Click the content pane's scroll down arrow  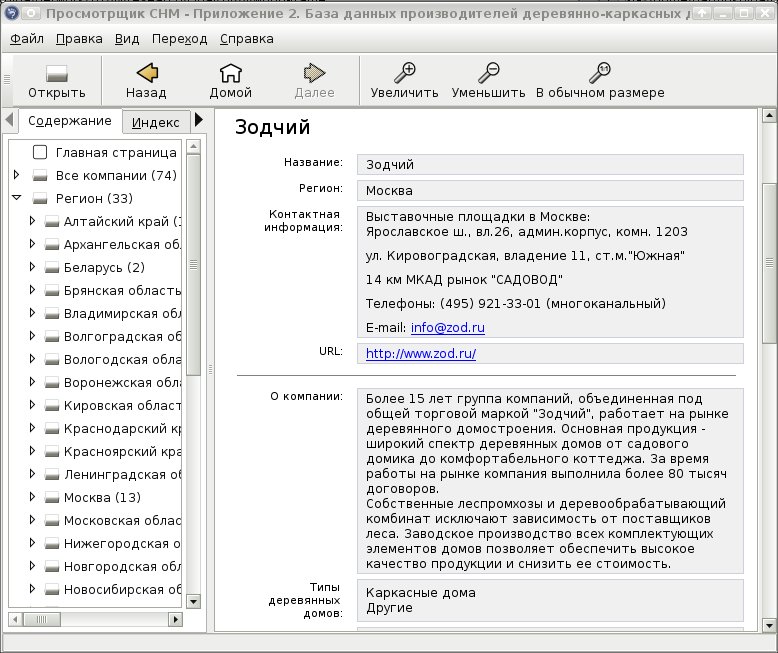pos(769,625)
